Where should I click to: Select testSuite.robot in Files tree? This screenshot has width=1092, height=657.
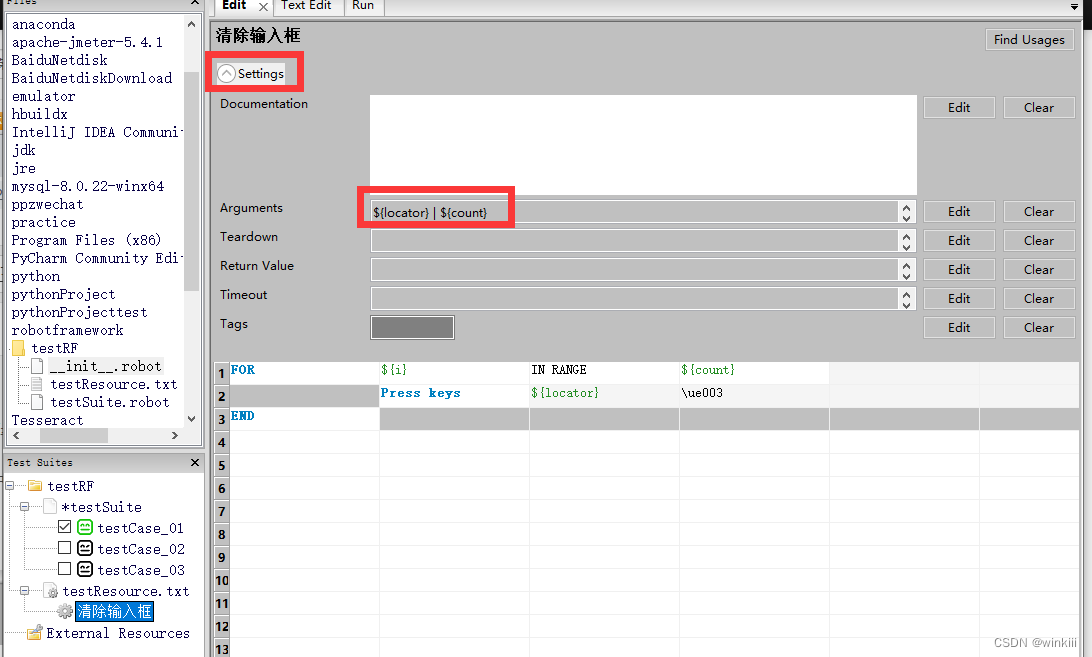pyautogui.click(x=110, y=402)
